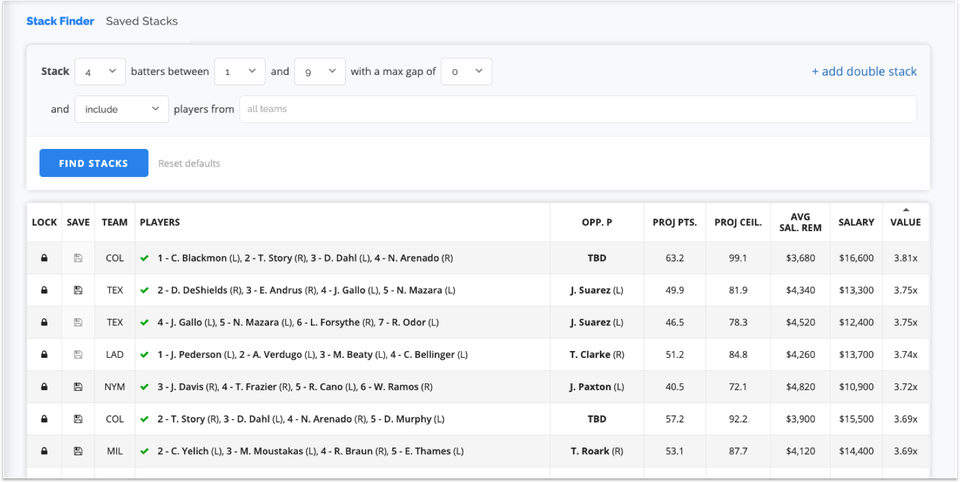Viewport: 960px width, 482px height.
Task: Click green checkmark in TEX DeShields row
Action: pyautogui.click(x=144, y=290)
